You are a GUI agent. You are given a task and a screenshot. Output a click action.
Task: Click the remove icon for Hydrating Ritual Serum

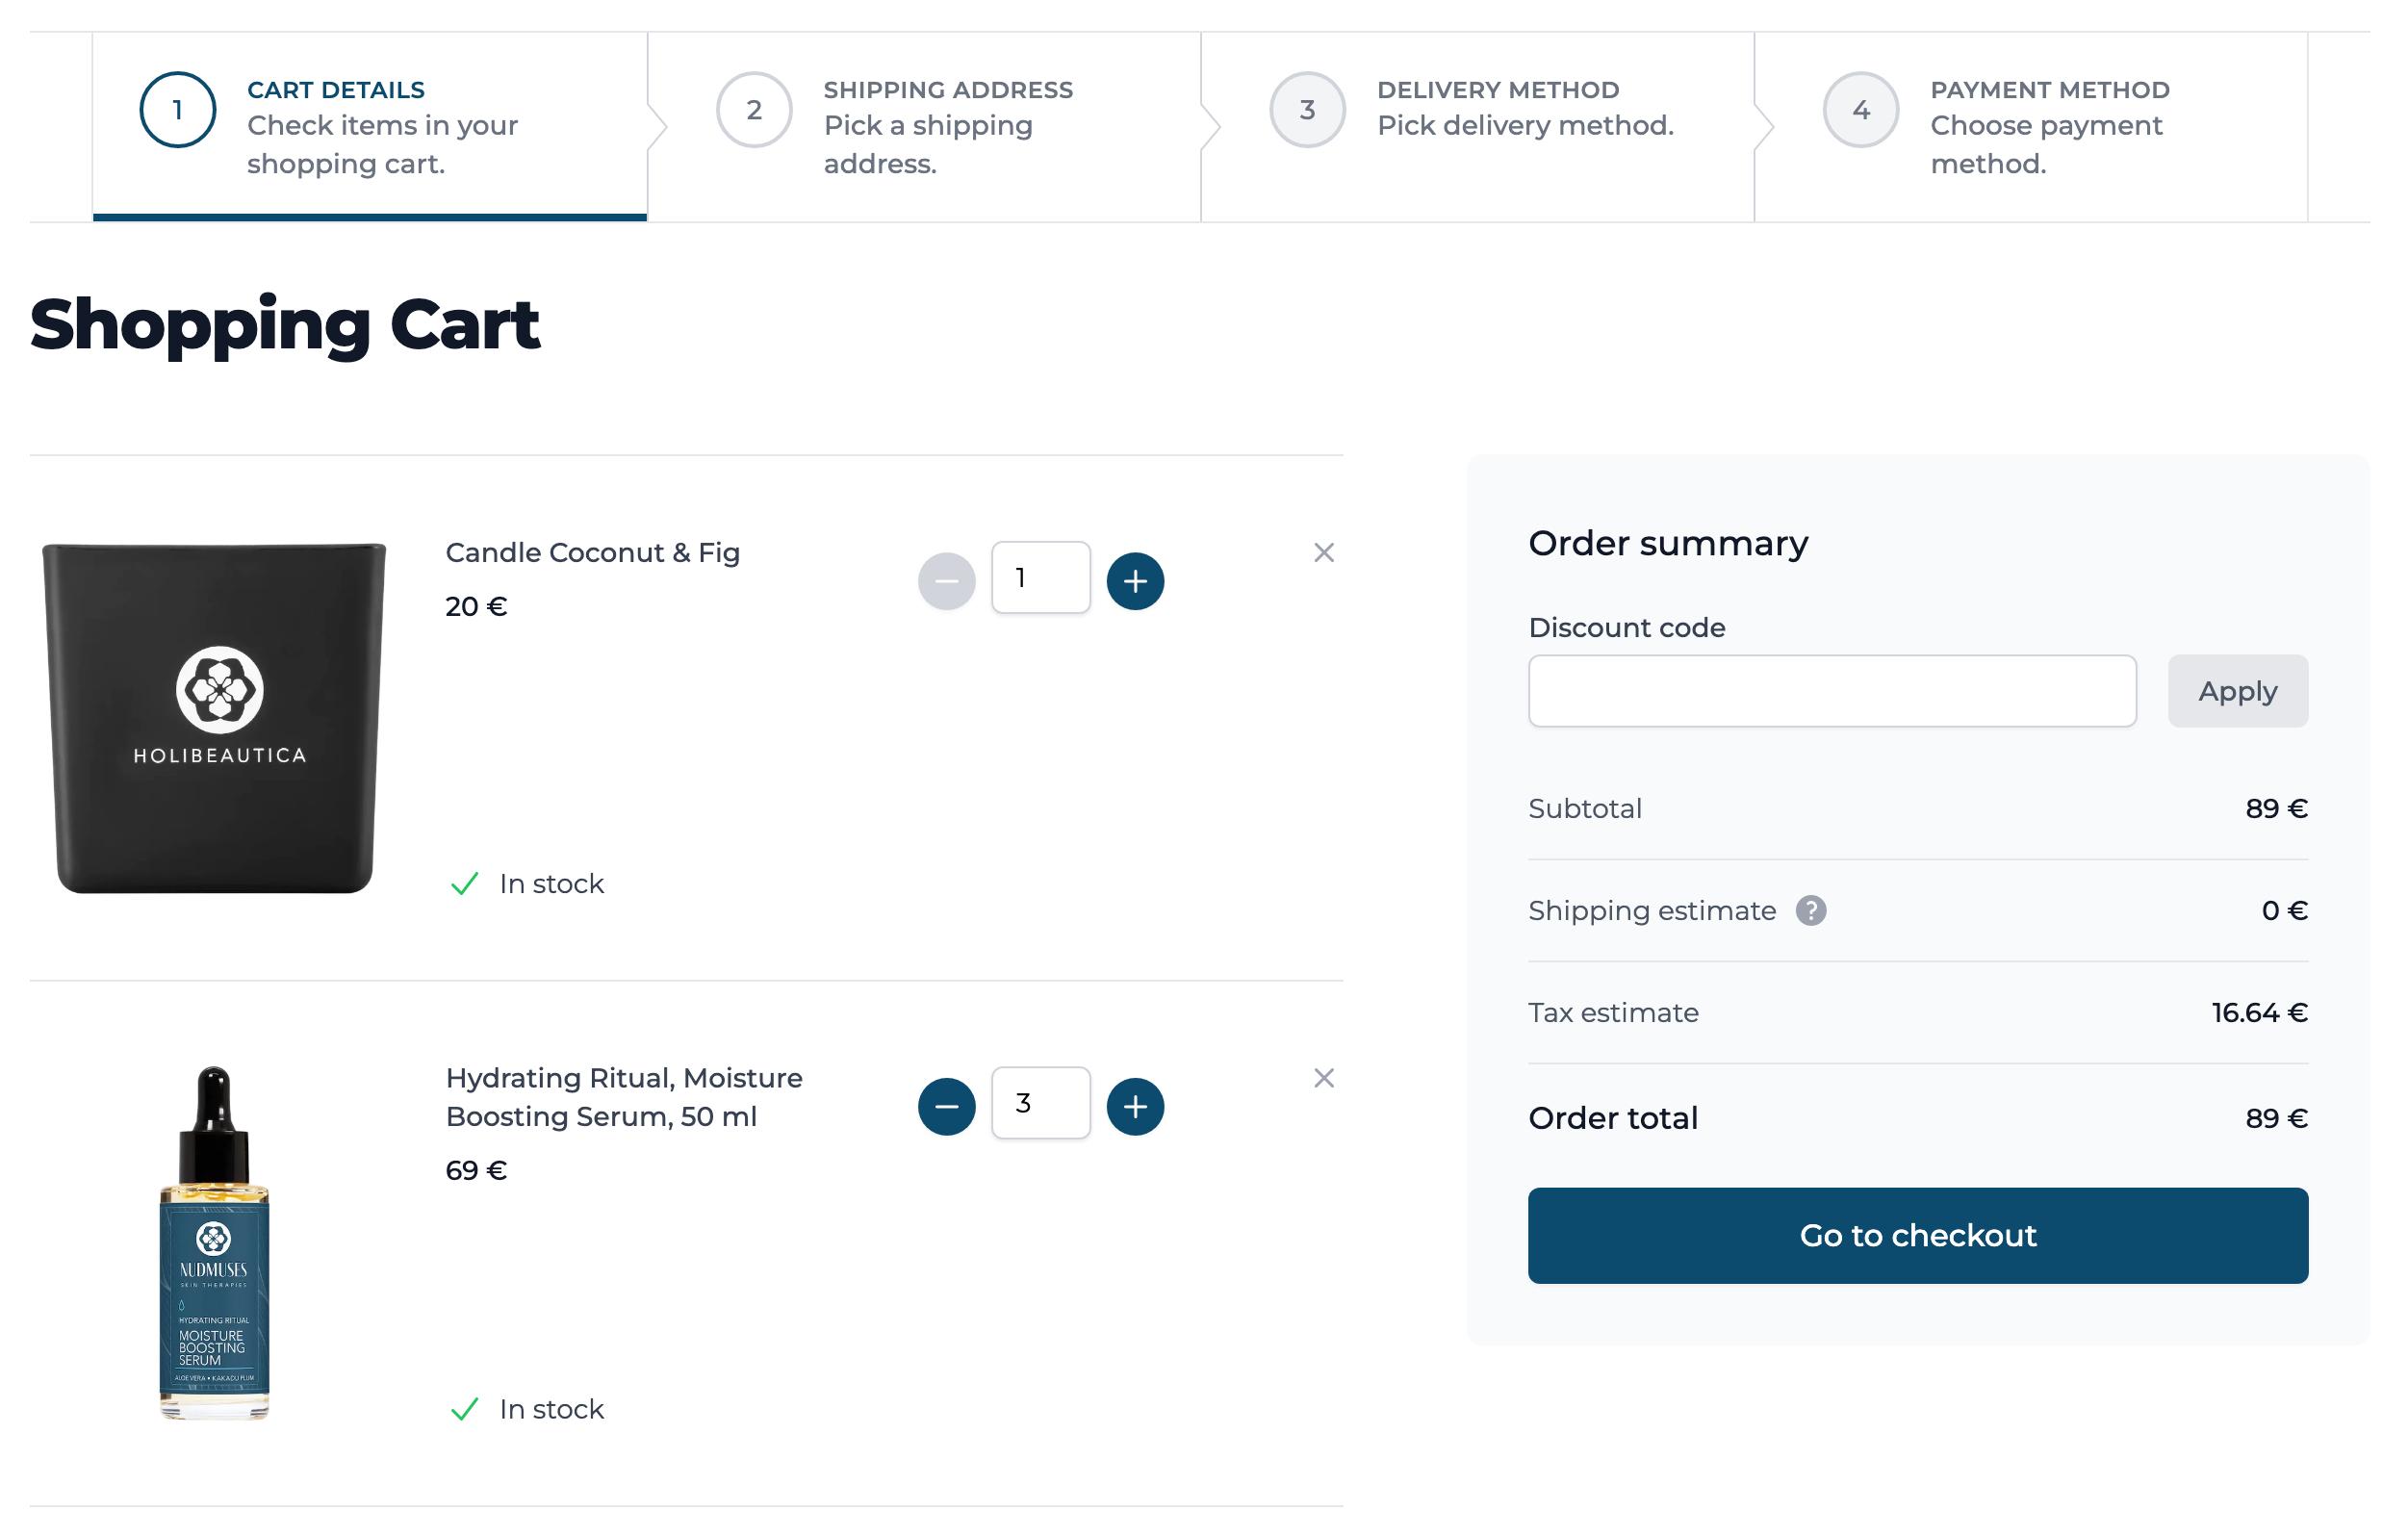click(x=1323, y=1076)
